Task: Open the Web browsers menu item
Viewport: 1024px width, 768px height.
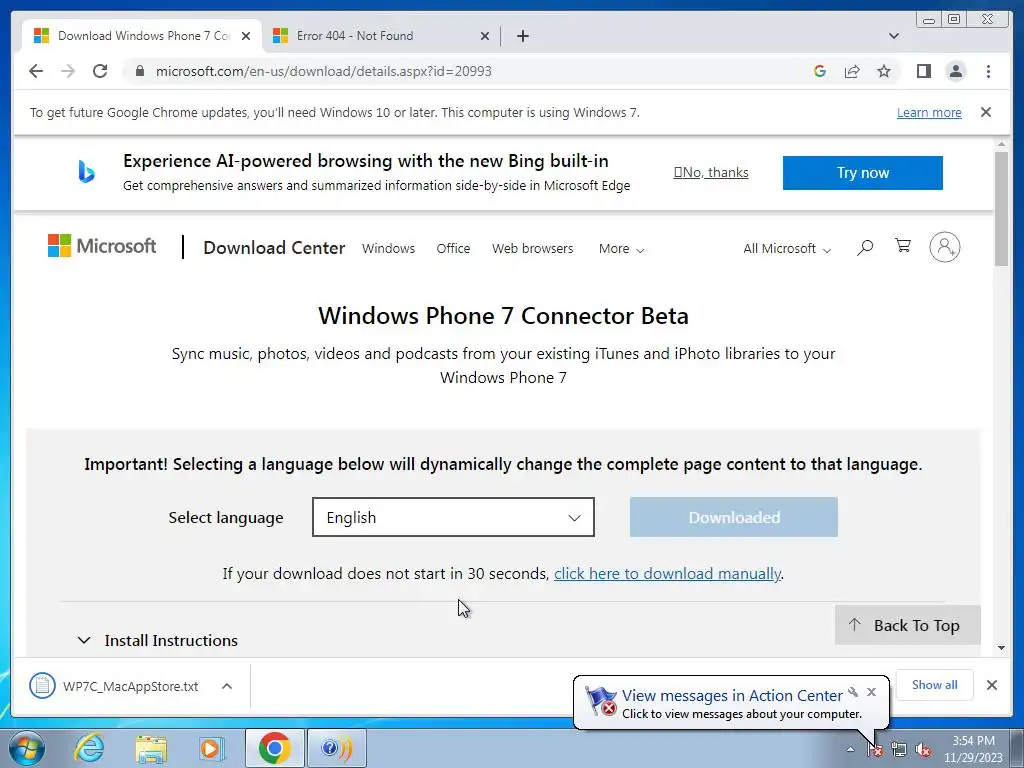Action: pos(532,249)
